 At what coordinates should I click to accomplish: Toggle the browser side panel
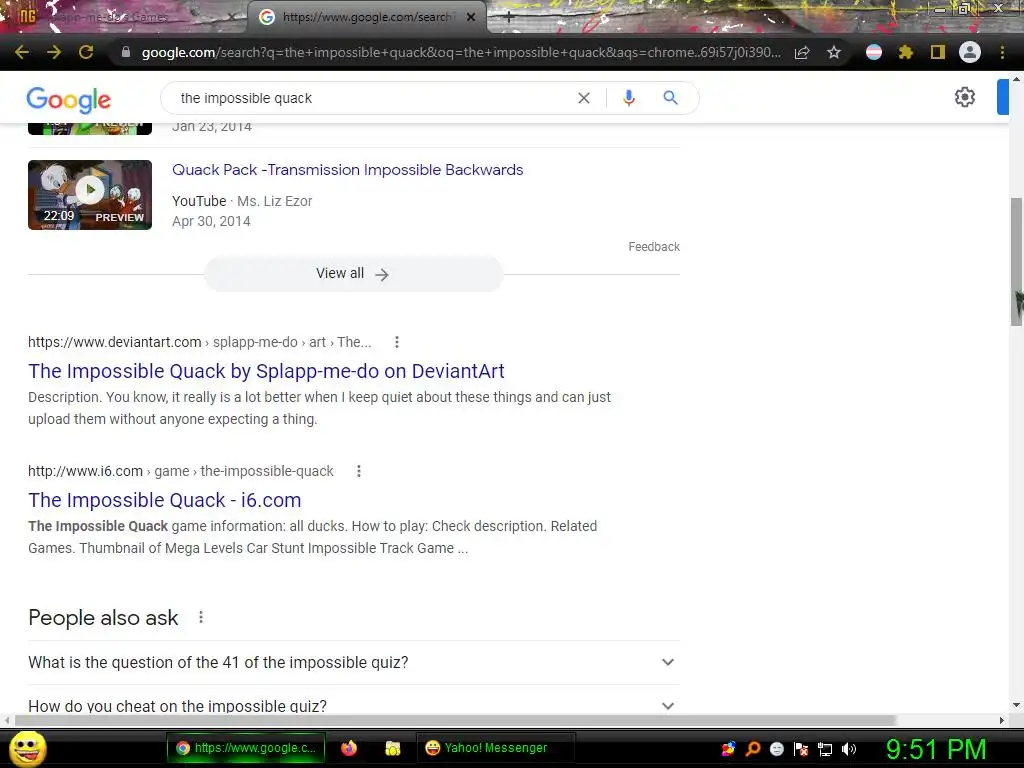(938, 52)
